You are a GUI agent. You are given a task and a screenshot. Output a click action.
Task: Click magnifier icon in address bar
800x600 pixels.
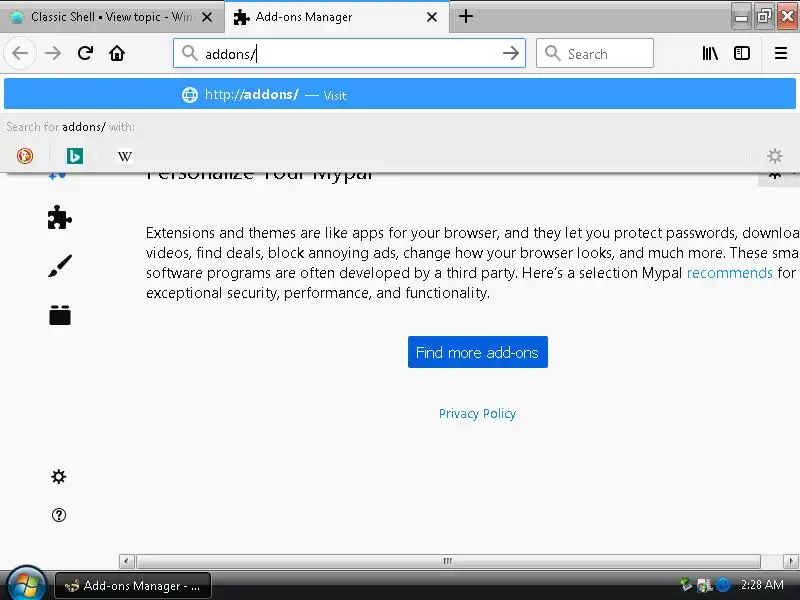click(189, 53)
